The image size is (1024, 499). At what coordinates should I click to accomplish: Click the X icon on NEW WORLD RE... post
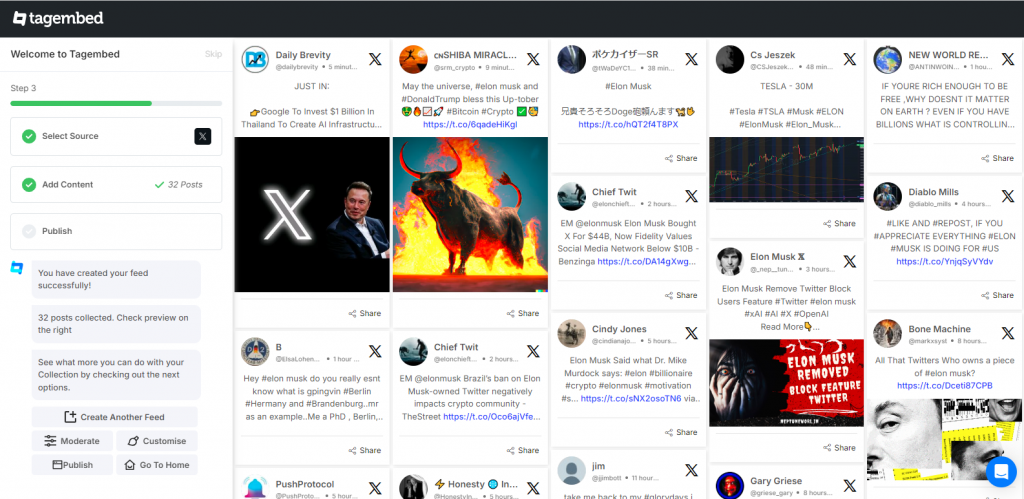tap(1008, 59)
